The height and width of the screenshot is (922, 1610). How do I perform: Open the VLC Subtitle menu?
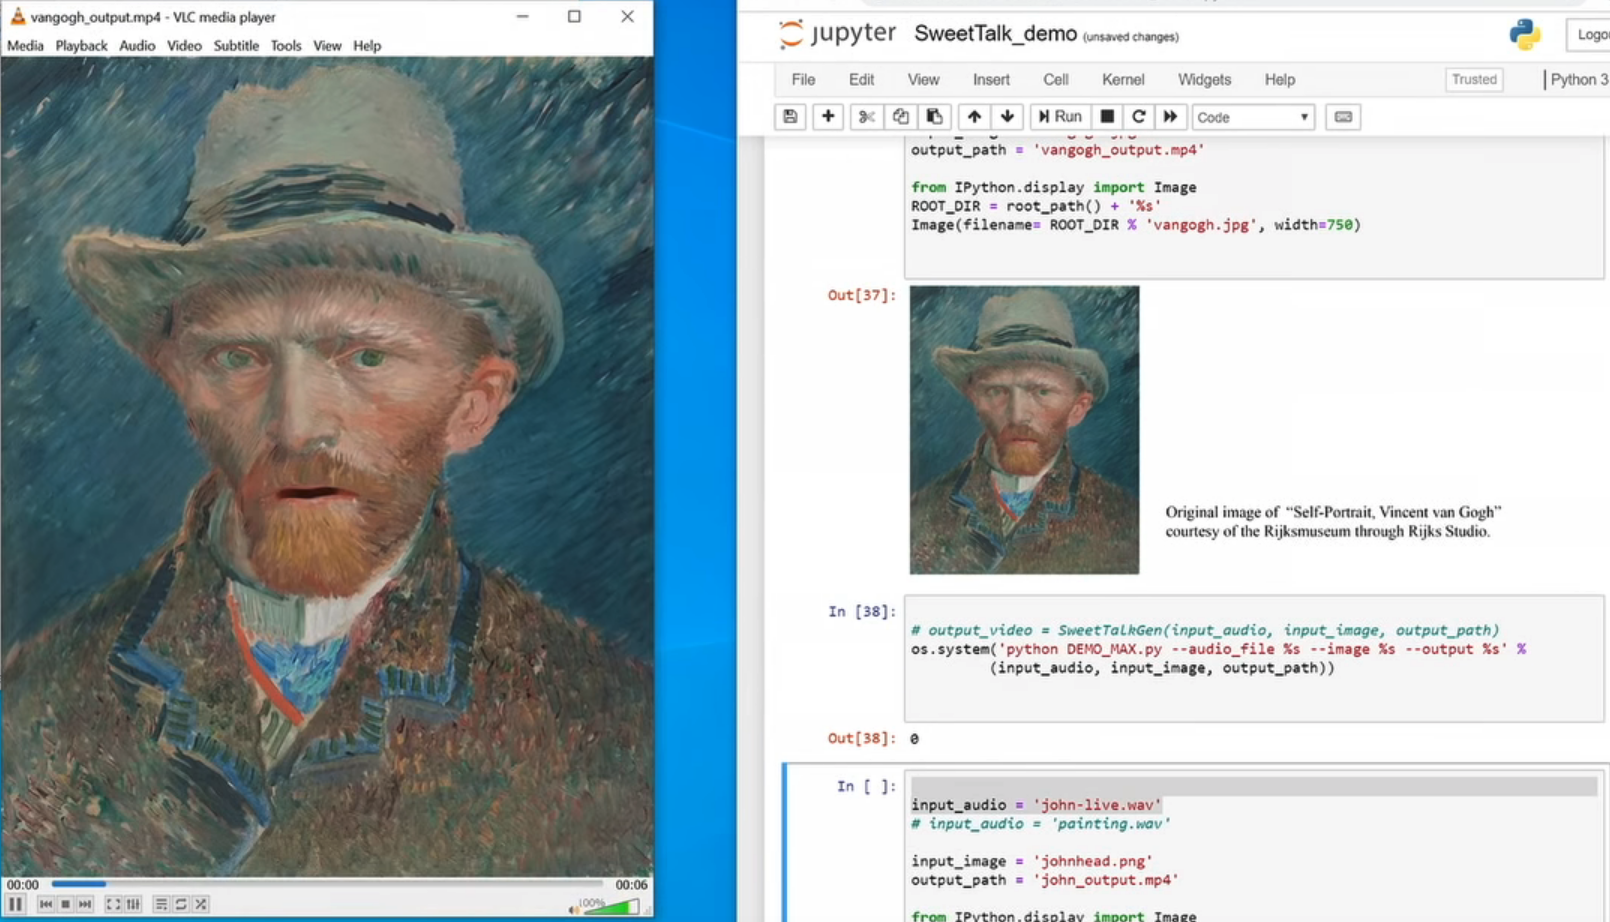coord(236,46)
